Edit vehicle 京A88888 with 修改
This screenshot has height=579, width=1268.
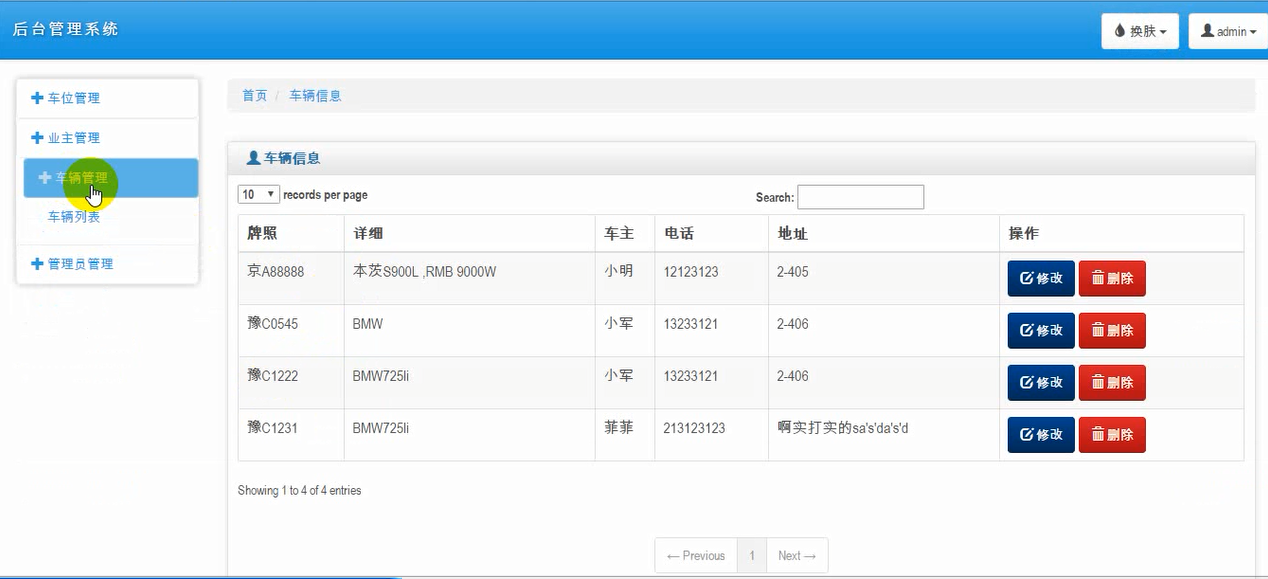(1041, 278)
